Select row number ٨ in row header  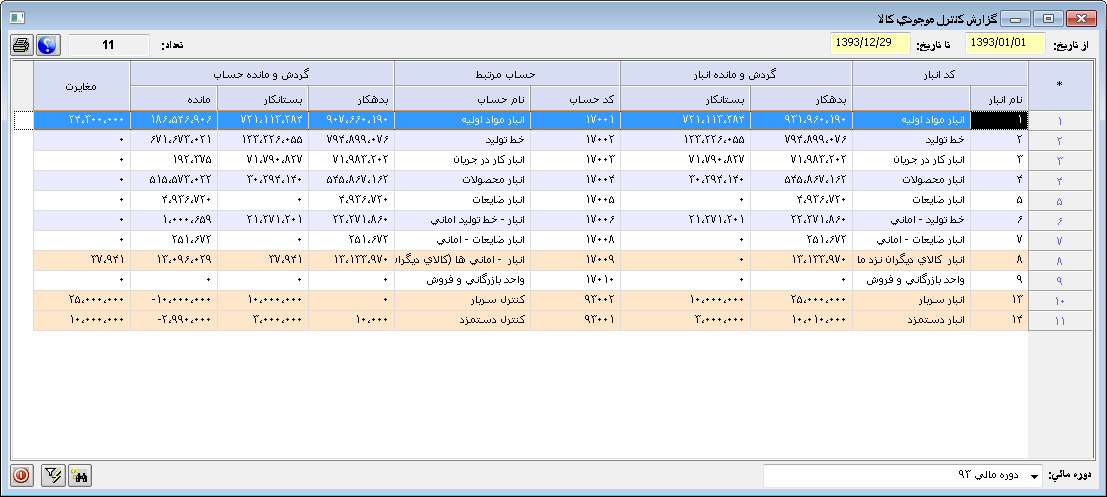(x=1059, y=261)
